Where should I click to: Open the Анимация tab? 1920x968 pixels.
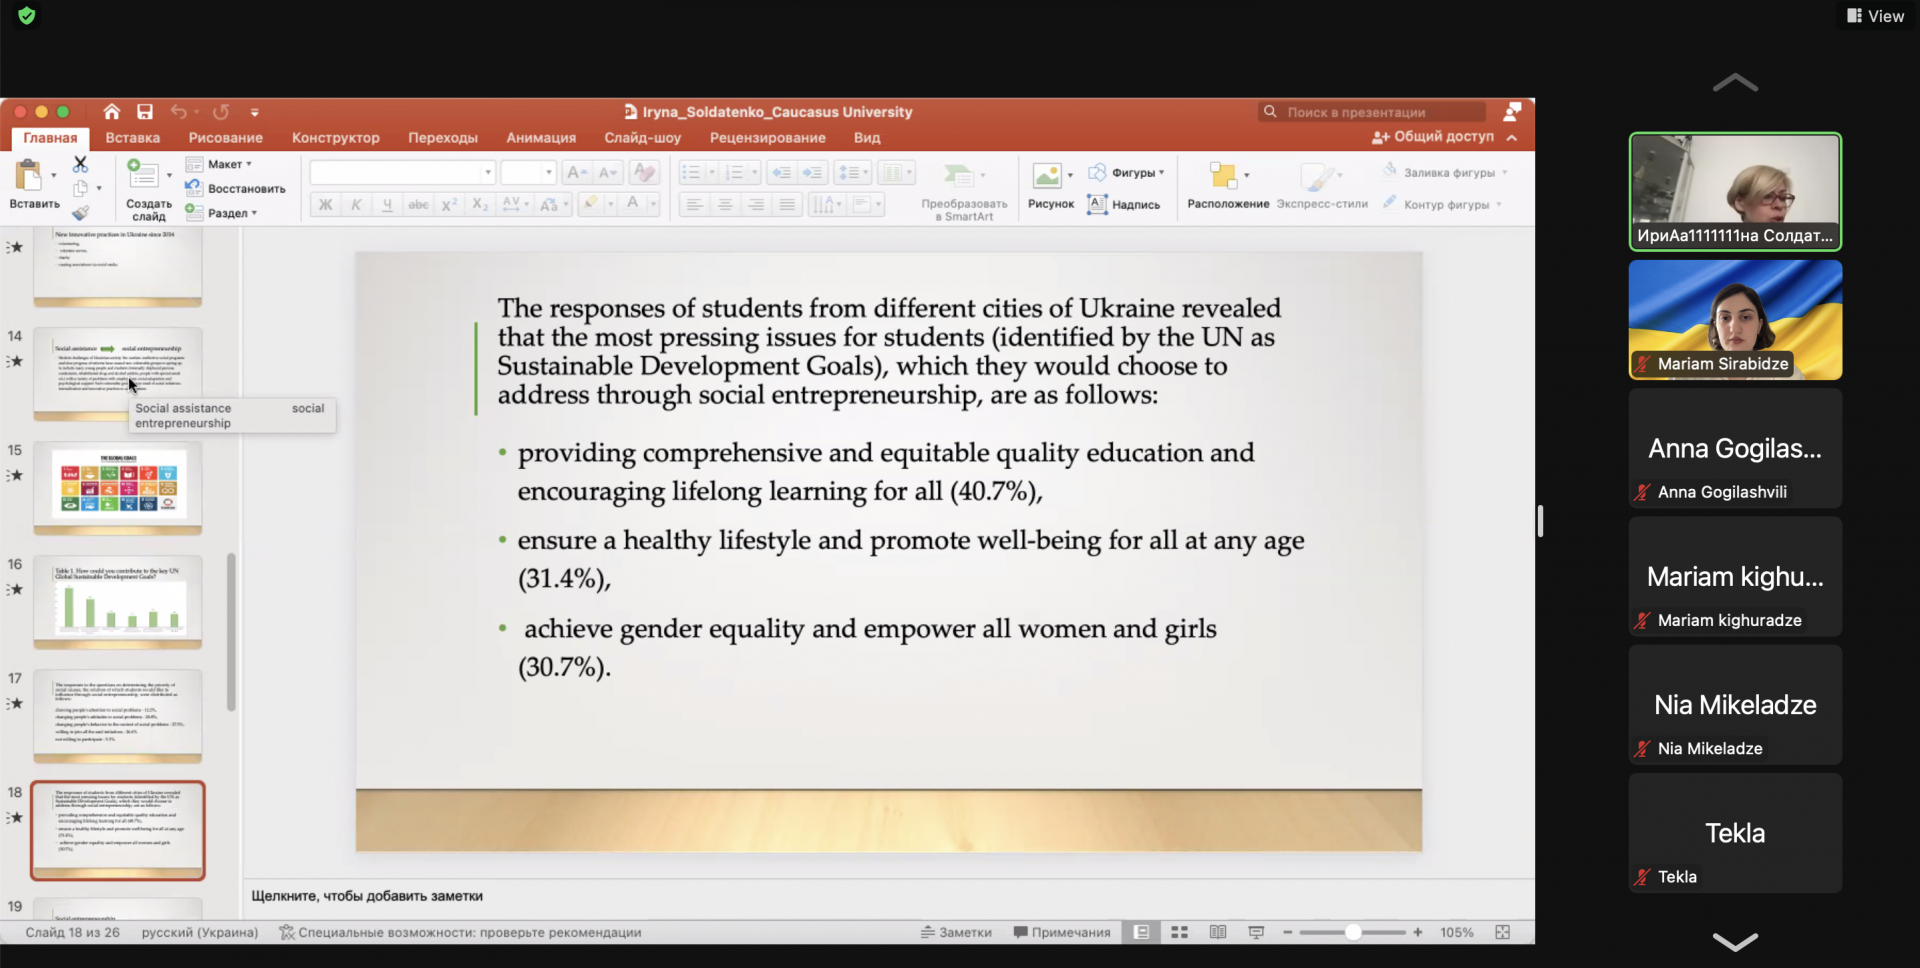541,138
